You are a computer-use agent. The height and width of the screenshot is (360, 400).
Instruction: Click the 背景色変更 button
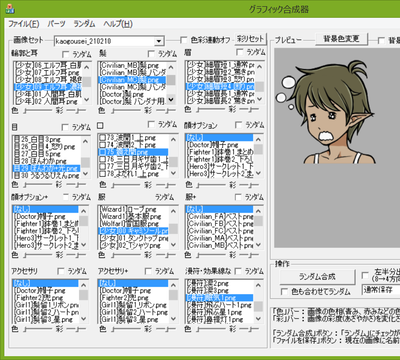(341, 39)
